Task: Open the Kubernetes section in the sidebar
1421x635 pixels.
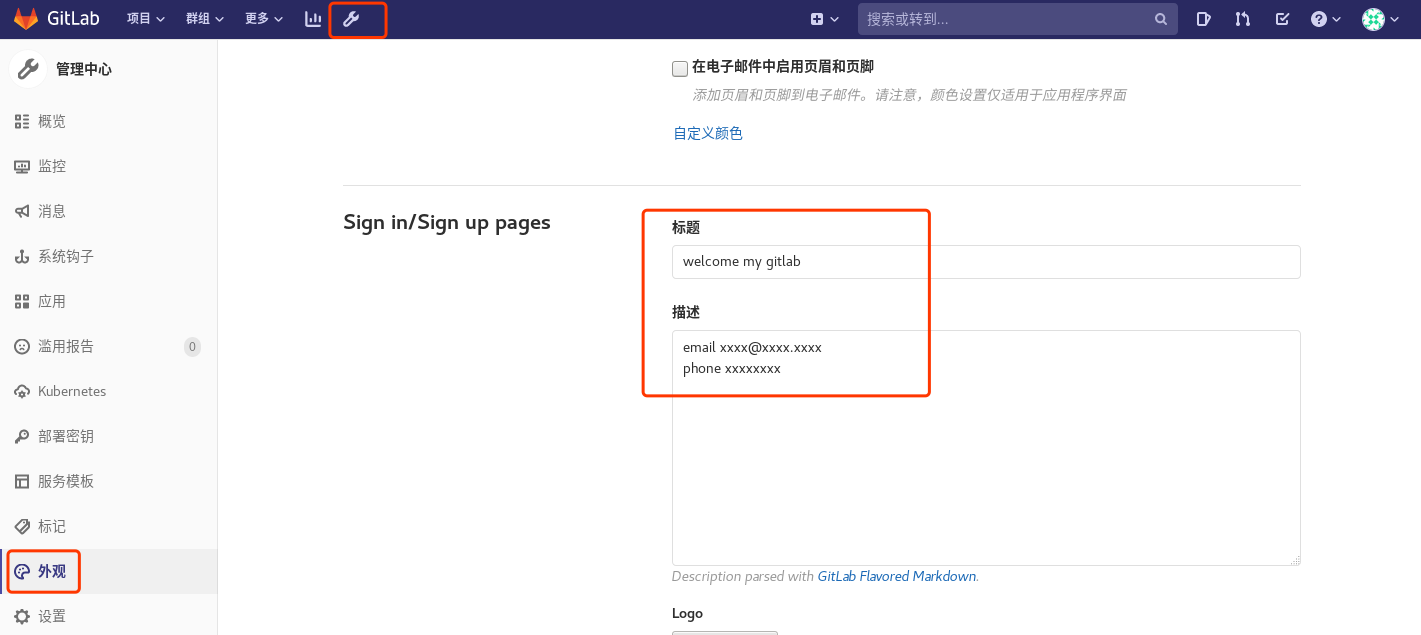Action: click(x=73, y=391)
